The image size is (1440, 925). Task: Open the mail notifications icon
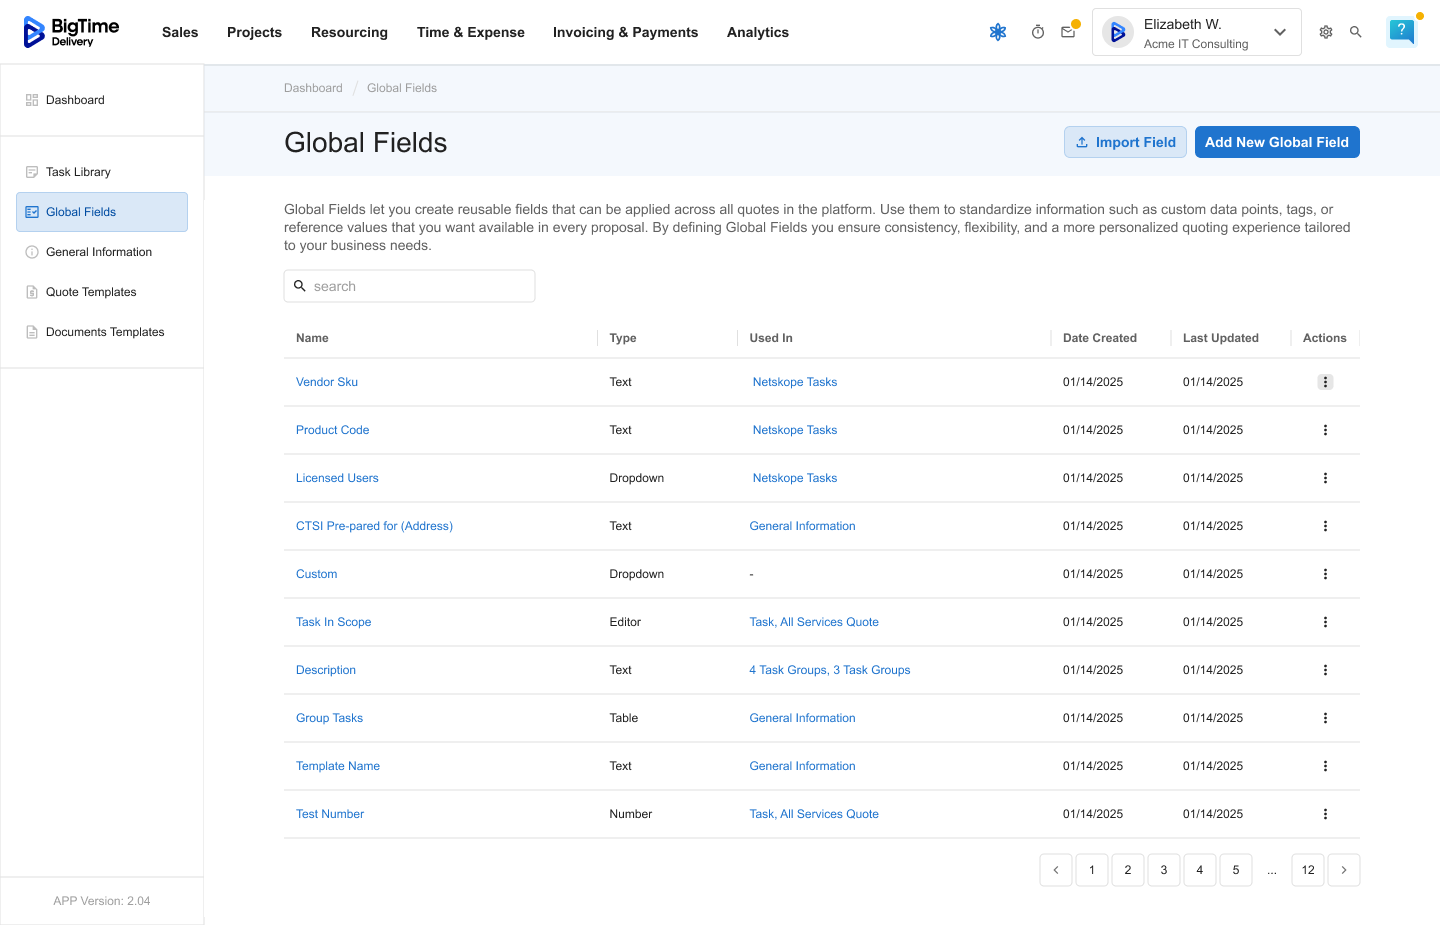(1068, 32)
